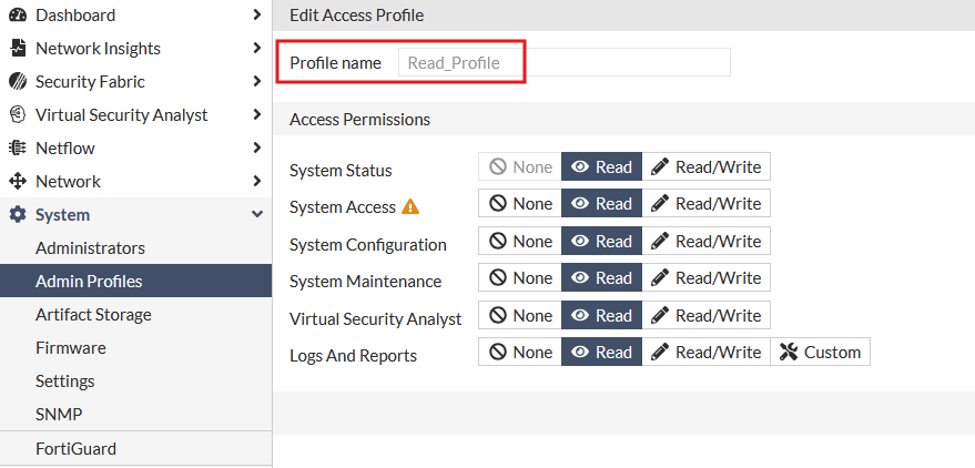Image resolution: width=975 pixels, height=468 pixels.
Task: Click the Profile name input field
Action: [x=564, y=63]
